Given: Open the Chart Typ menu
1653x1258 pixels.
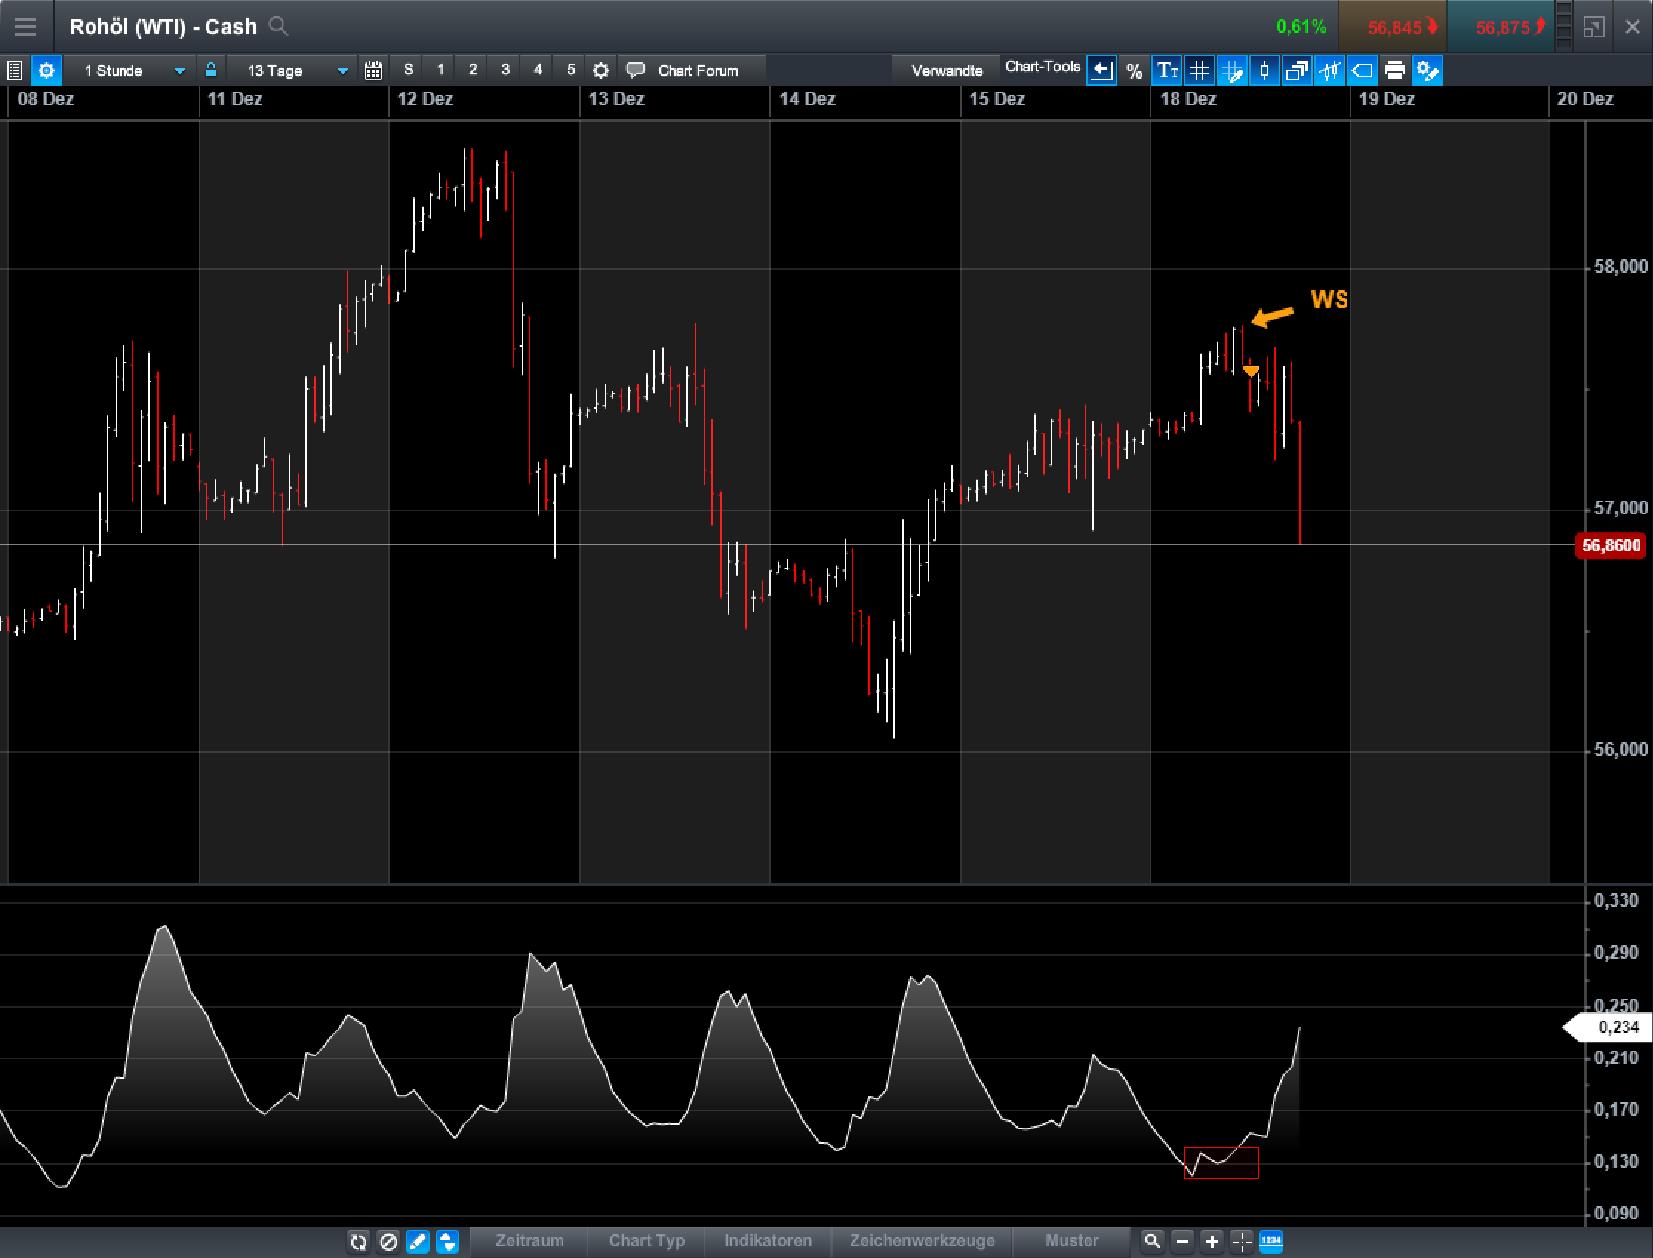Looking at the screenshot, I should click(x=645, y=1241).
